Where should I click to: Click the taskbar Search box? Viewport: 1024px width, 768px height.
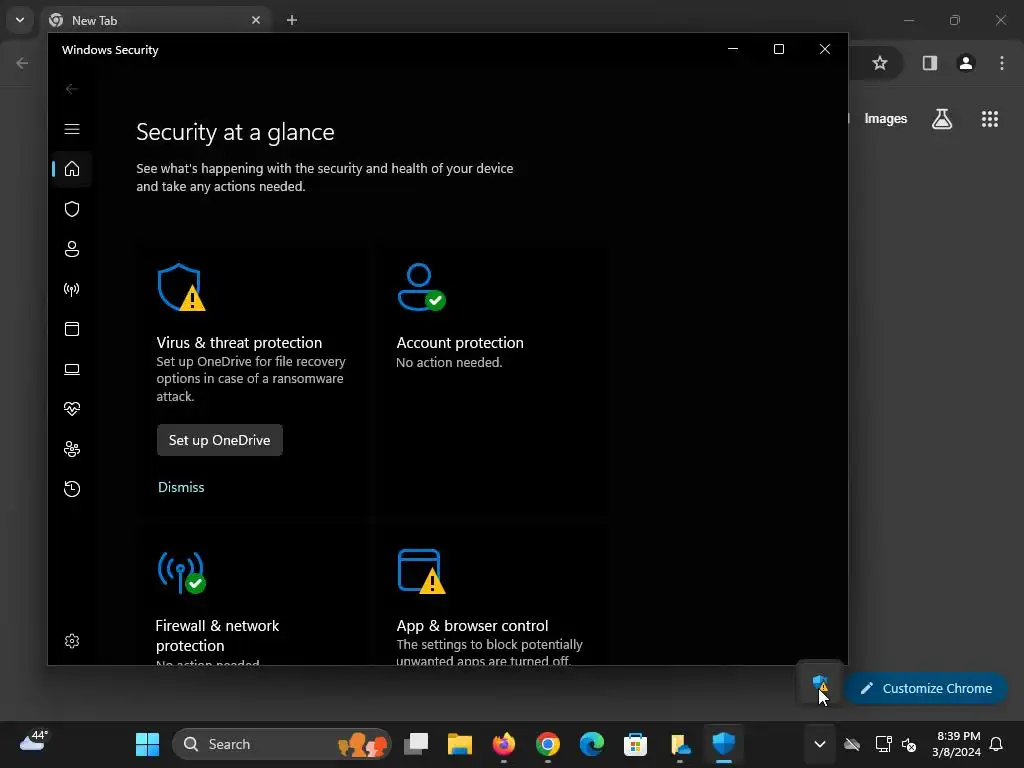coord(282,744)
